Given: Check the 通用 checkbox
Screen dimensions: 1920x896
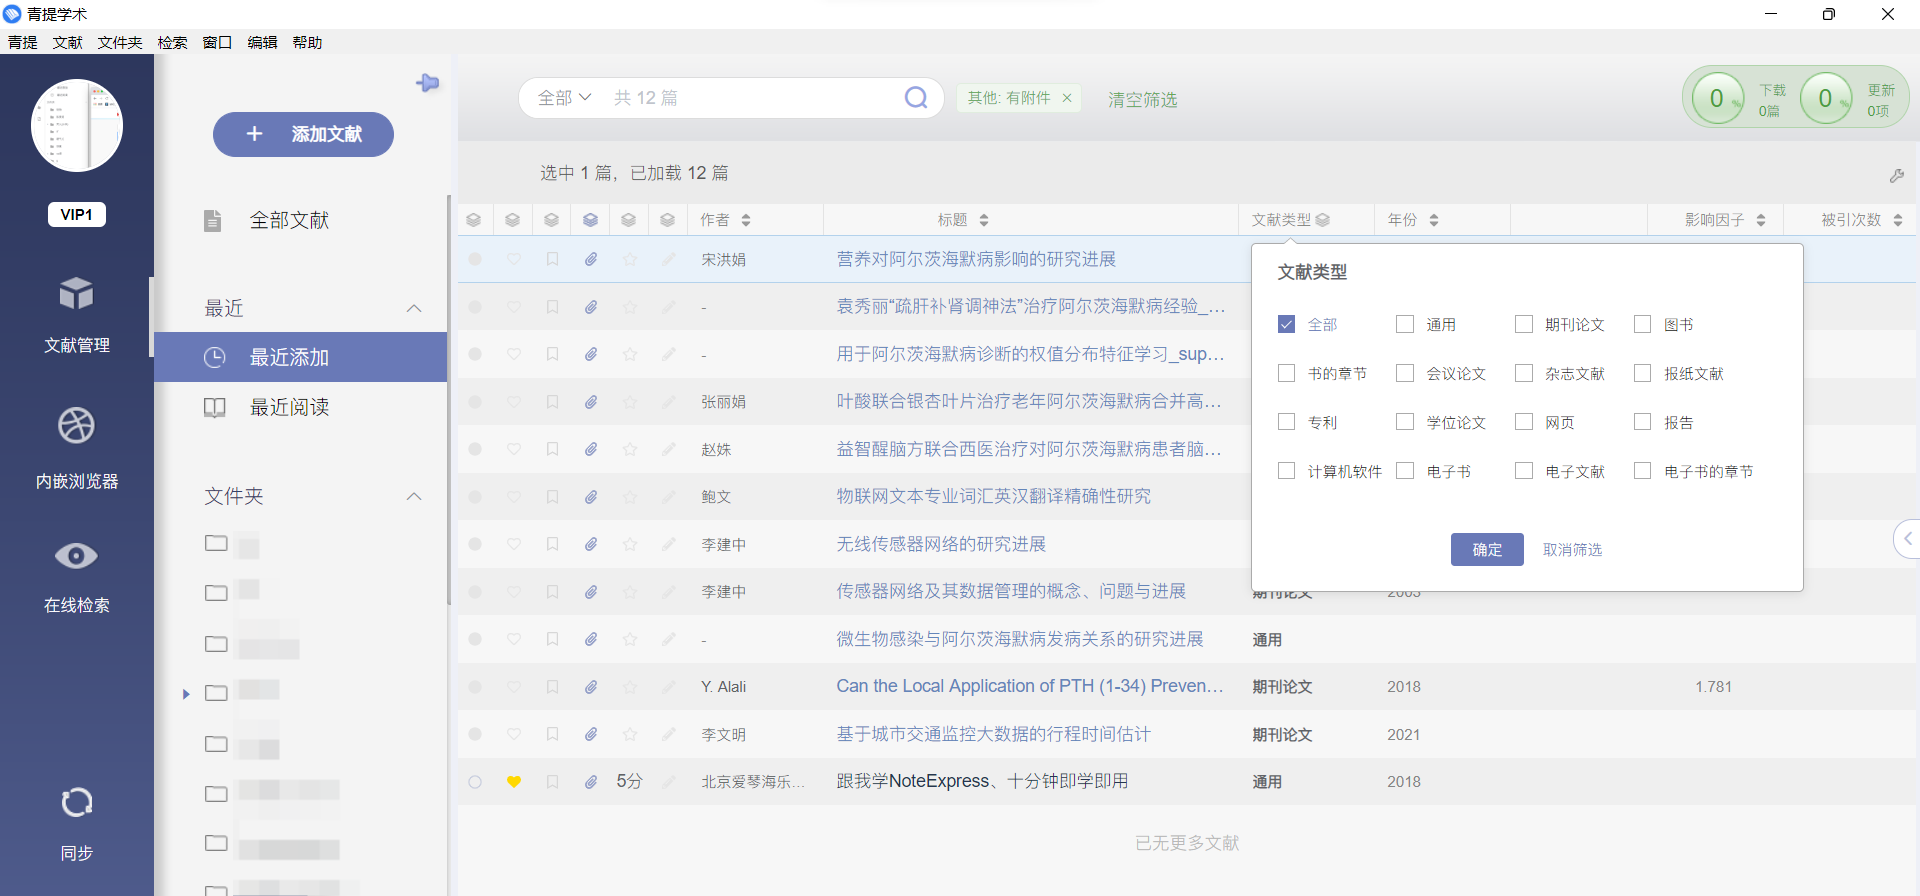Looking at the screenshot, I should 1405,324.
